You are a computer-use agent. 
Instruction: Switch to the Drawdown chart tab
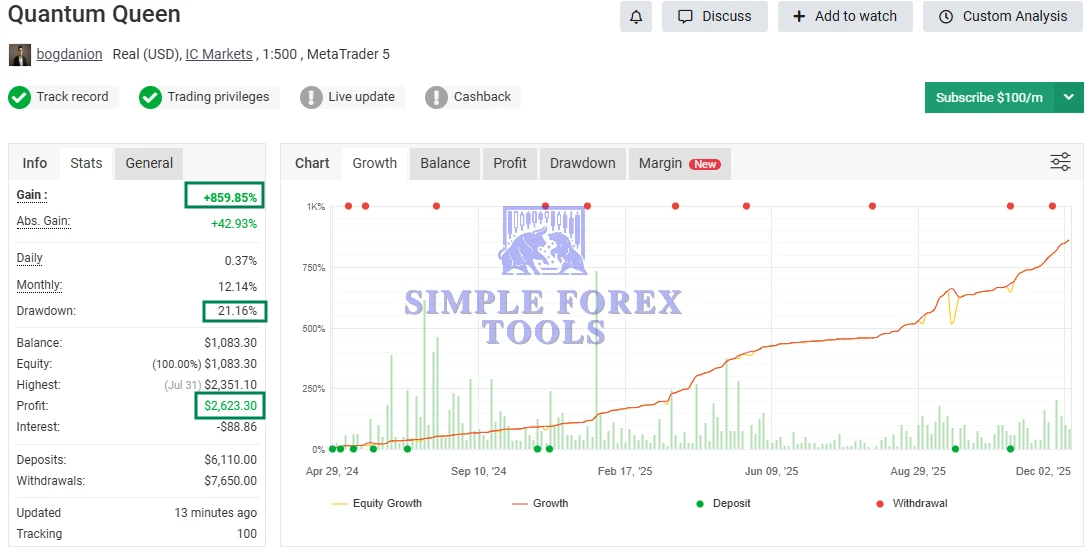[583, 163]
